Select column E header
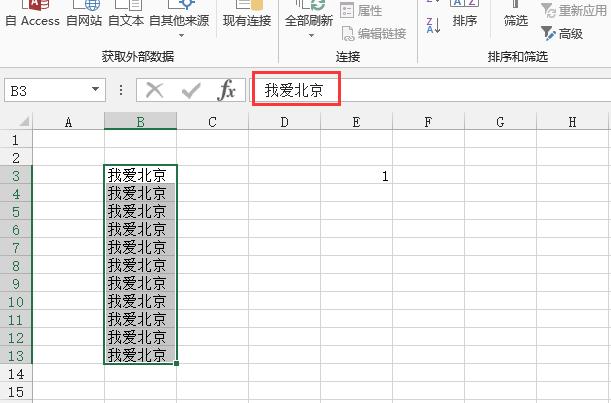This screenshot has width=611, height=403. [x=356, y=122]
